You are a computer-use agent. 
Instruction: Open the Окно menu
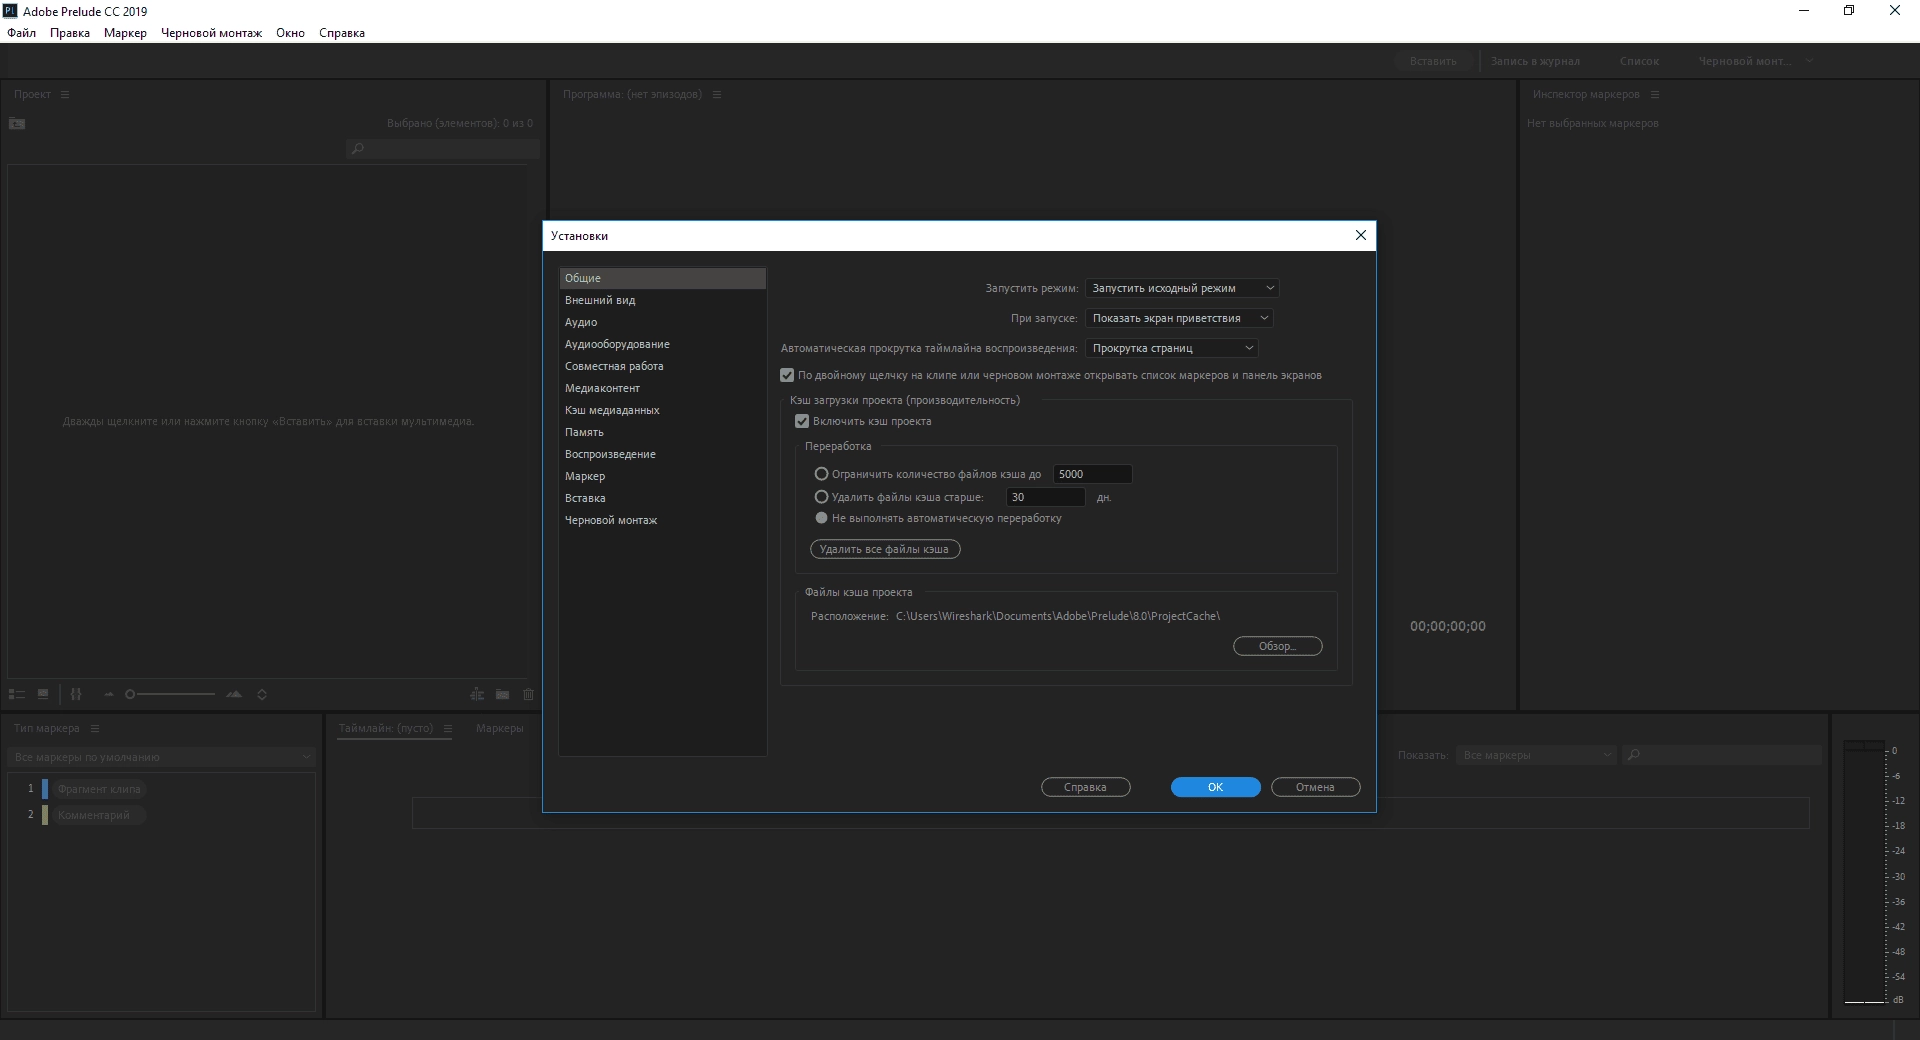[290, 33]
